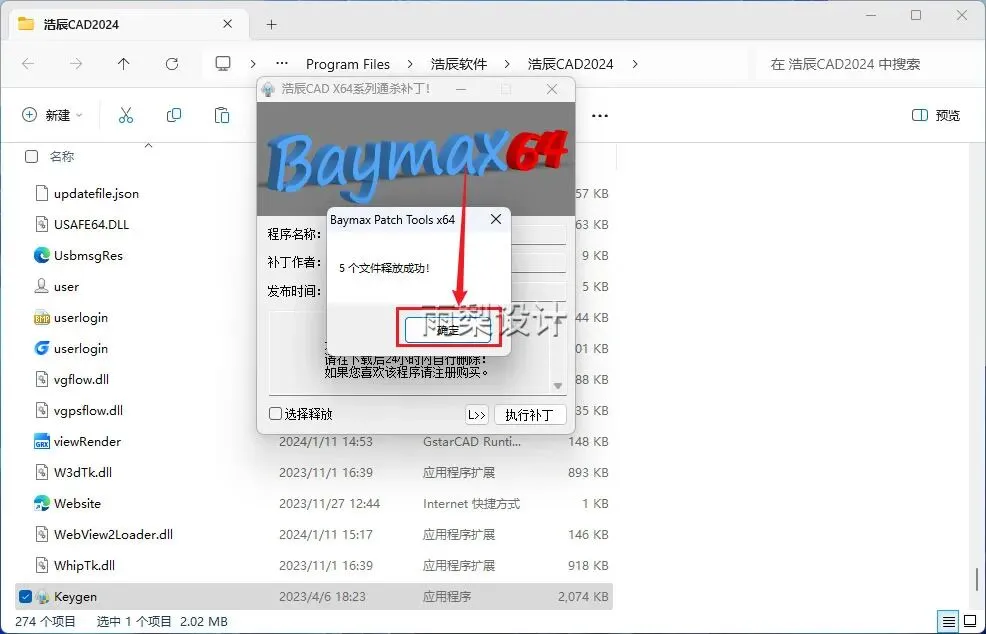Select the WhipTk.dll file name
986x634 pixels.
[84, 565]
